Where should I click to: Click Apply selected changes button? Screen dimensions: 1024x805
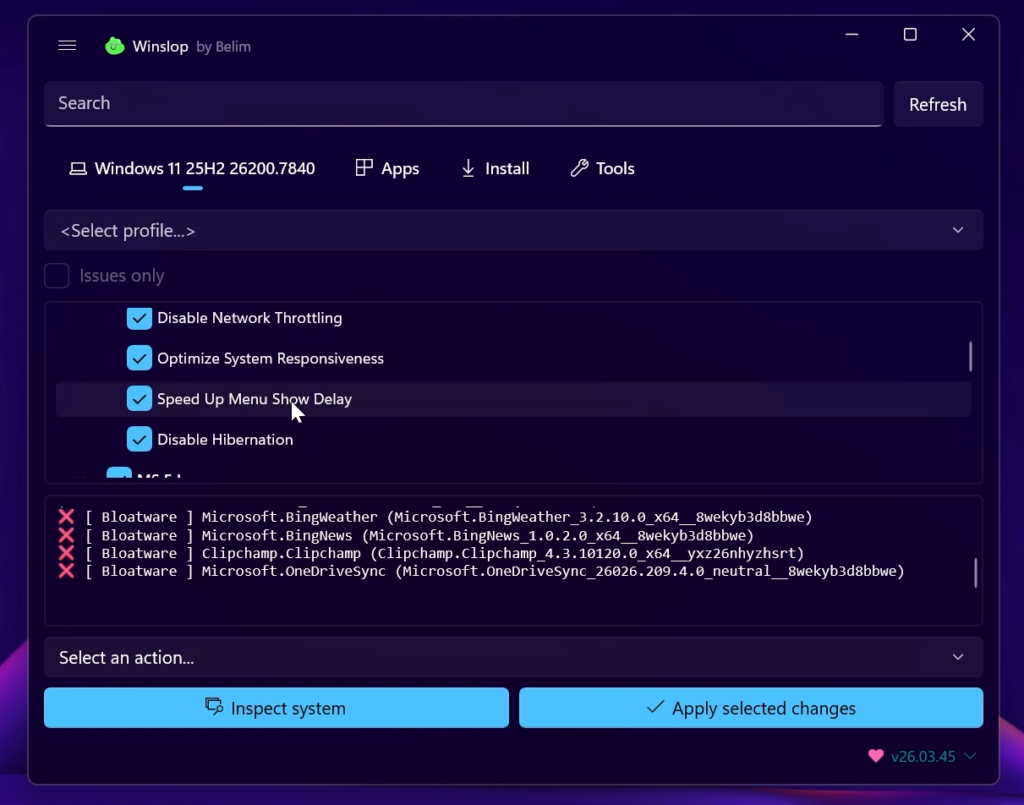(750, 708)
